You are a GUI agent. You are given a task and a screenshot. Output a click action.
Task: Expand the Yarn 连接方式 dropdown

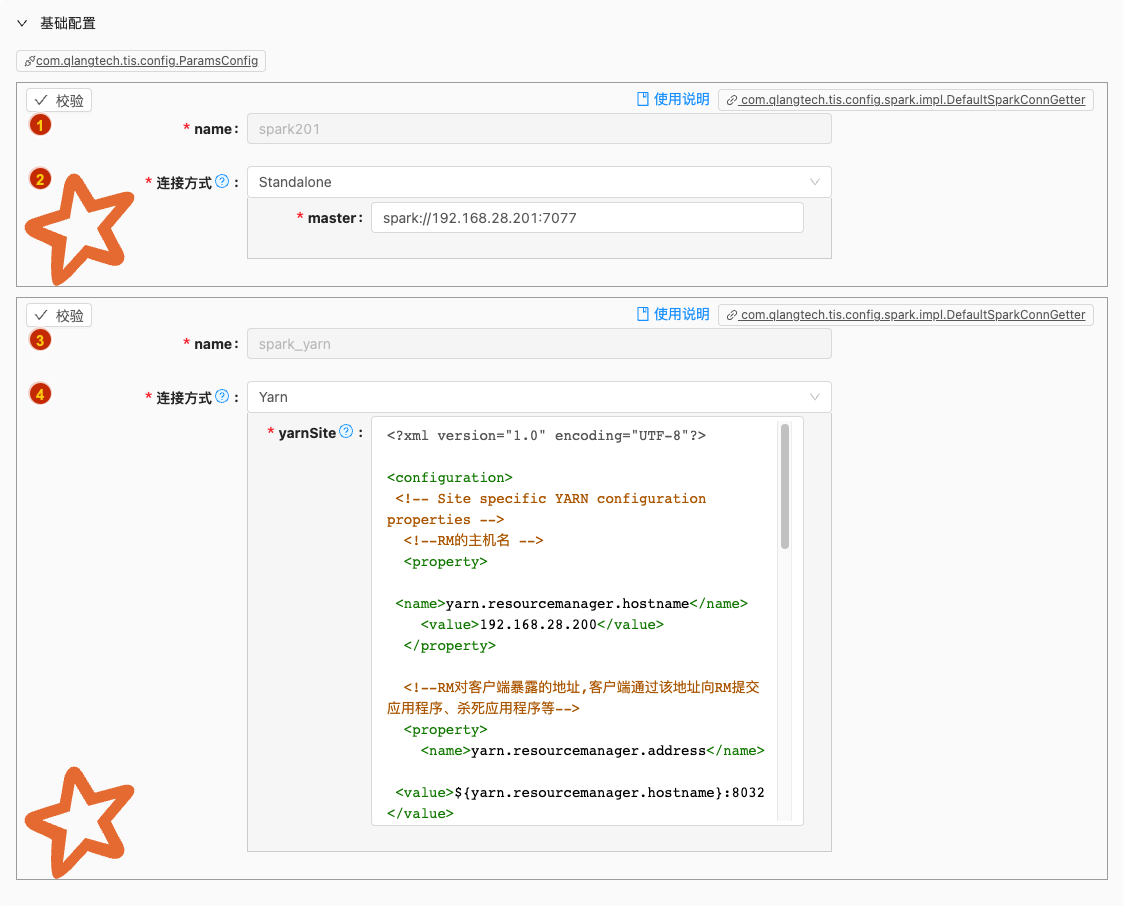(x=538, y=397)
